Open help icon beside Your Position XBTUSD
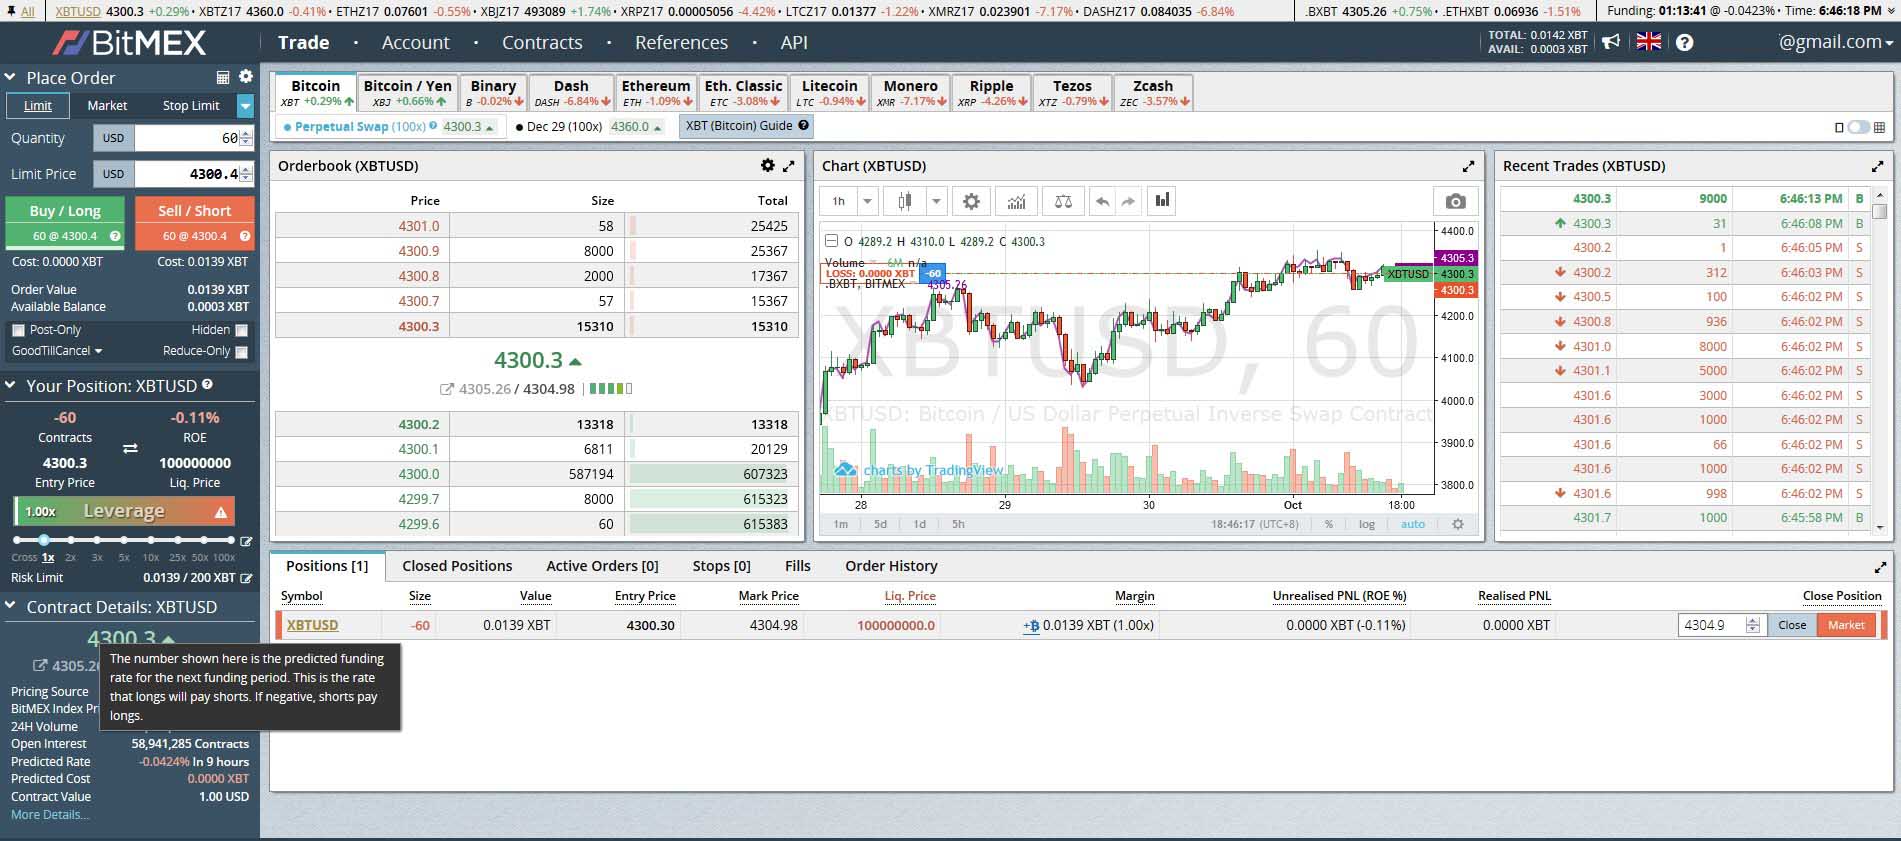Viewport: 1901px width, 841px height. 207,384
